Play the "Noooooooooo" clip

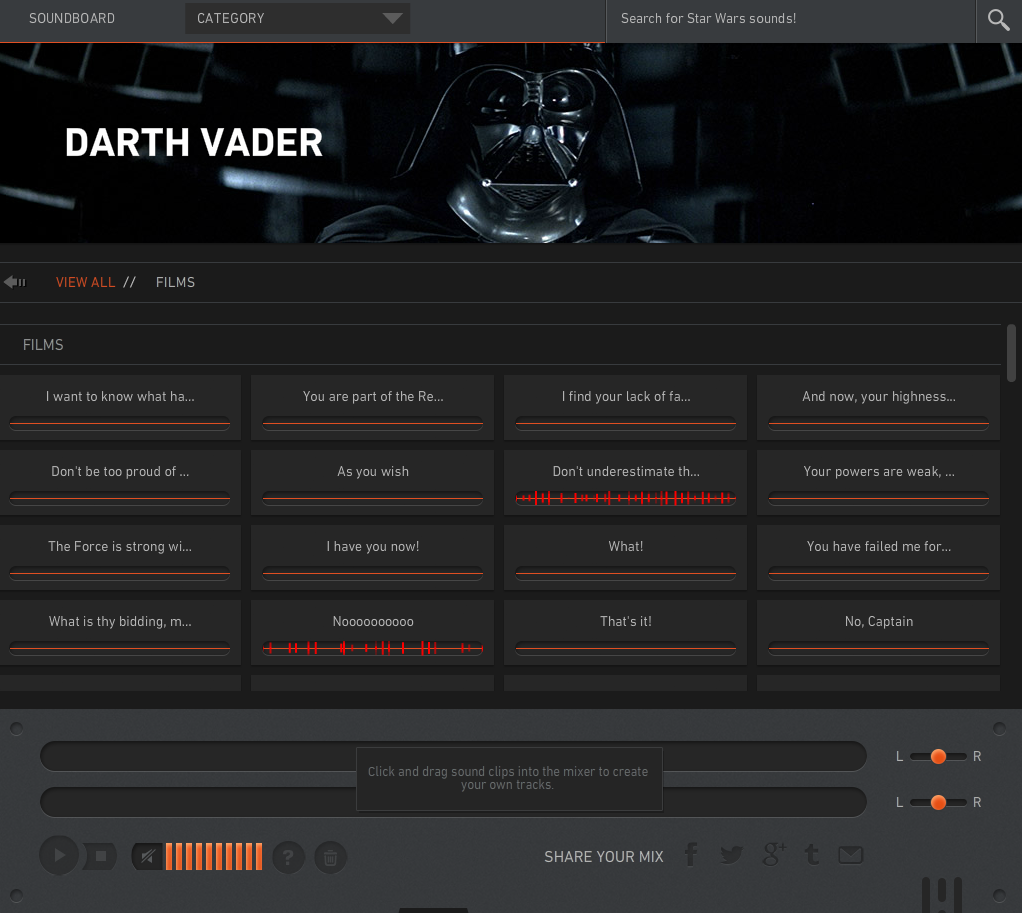(373, 632)
